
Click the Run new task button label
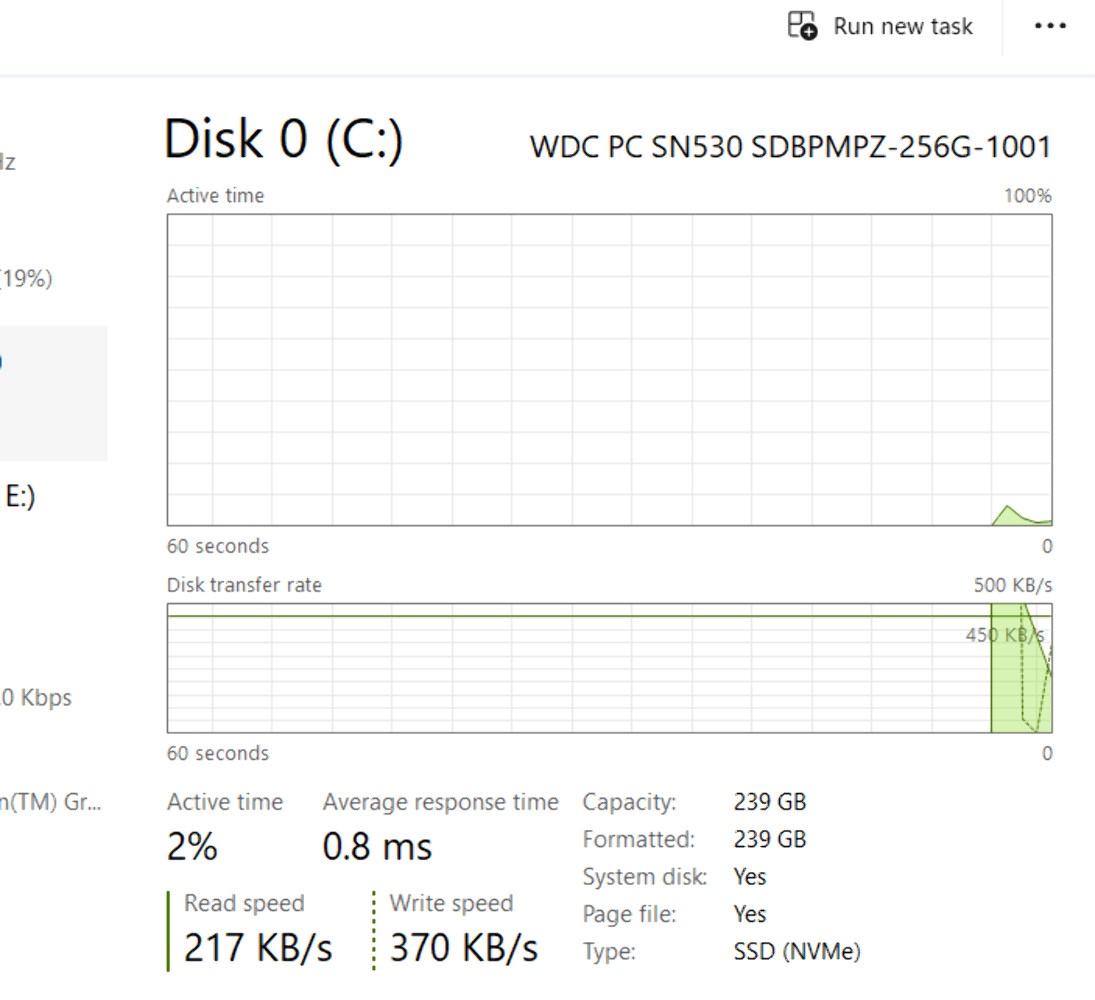click(x=903, y=27)
